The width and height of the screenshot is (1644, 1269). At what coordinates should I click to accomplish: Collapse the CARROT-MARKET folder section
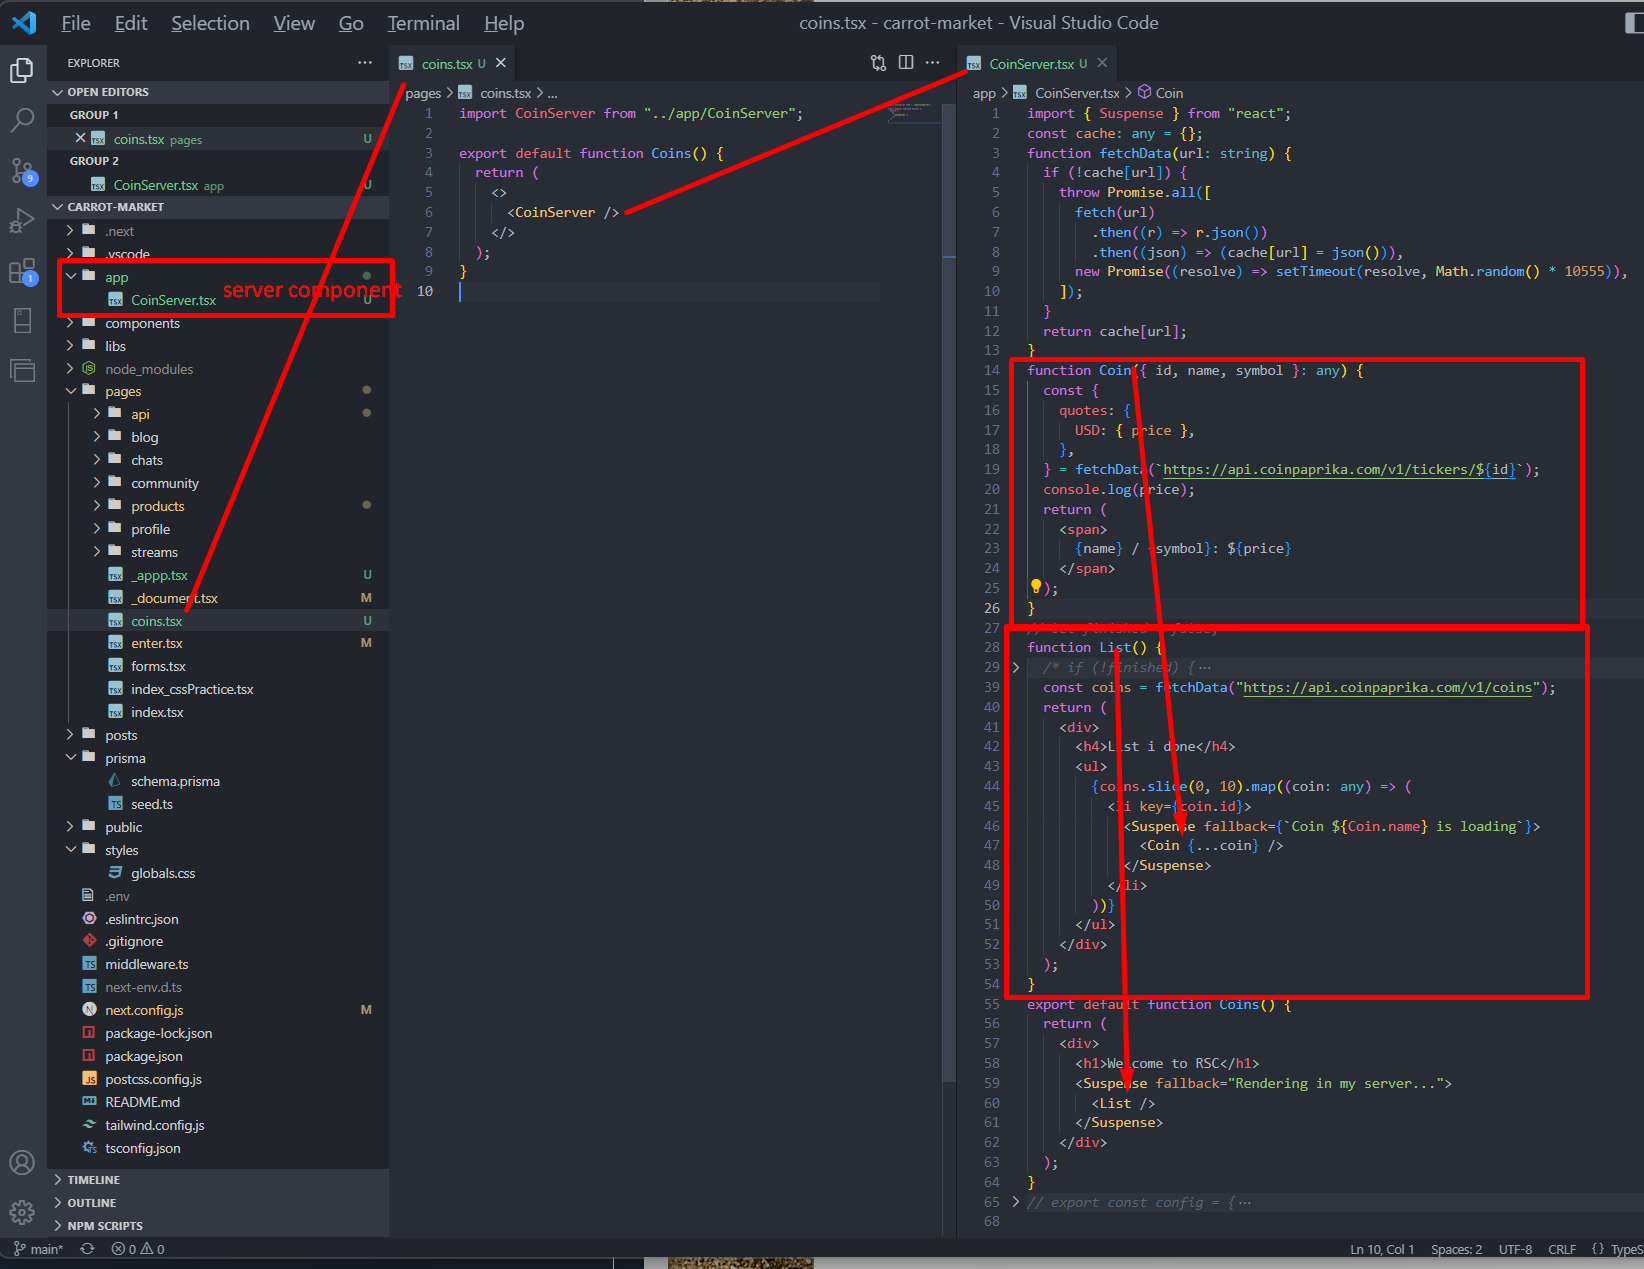point(218,207)
